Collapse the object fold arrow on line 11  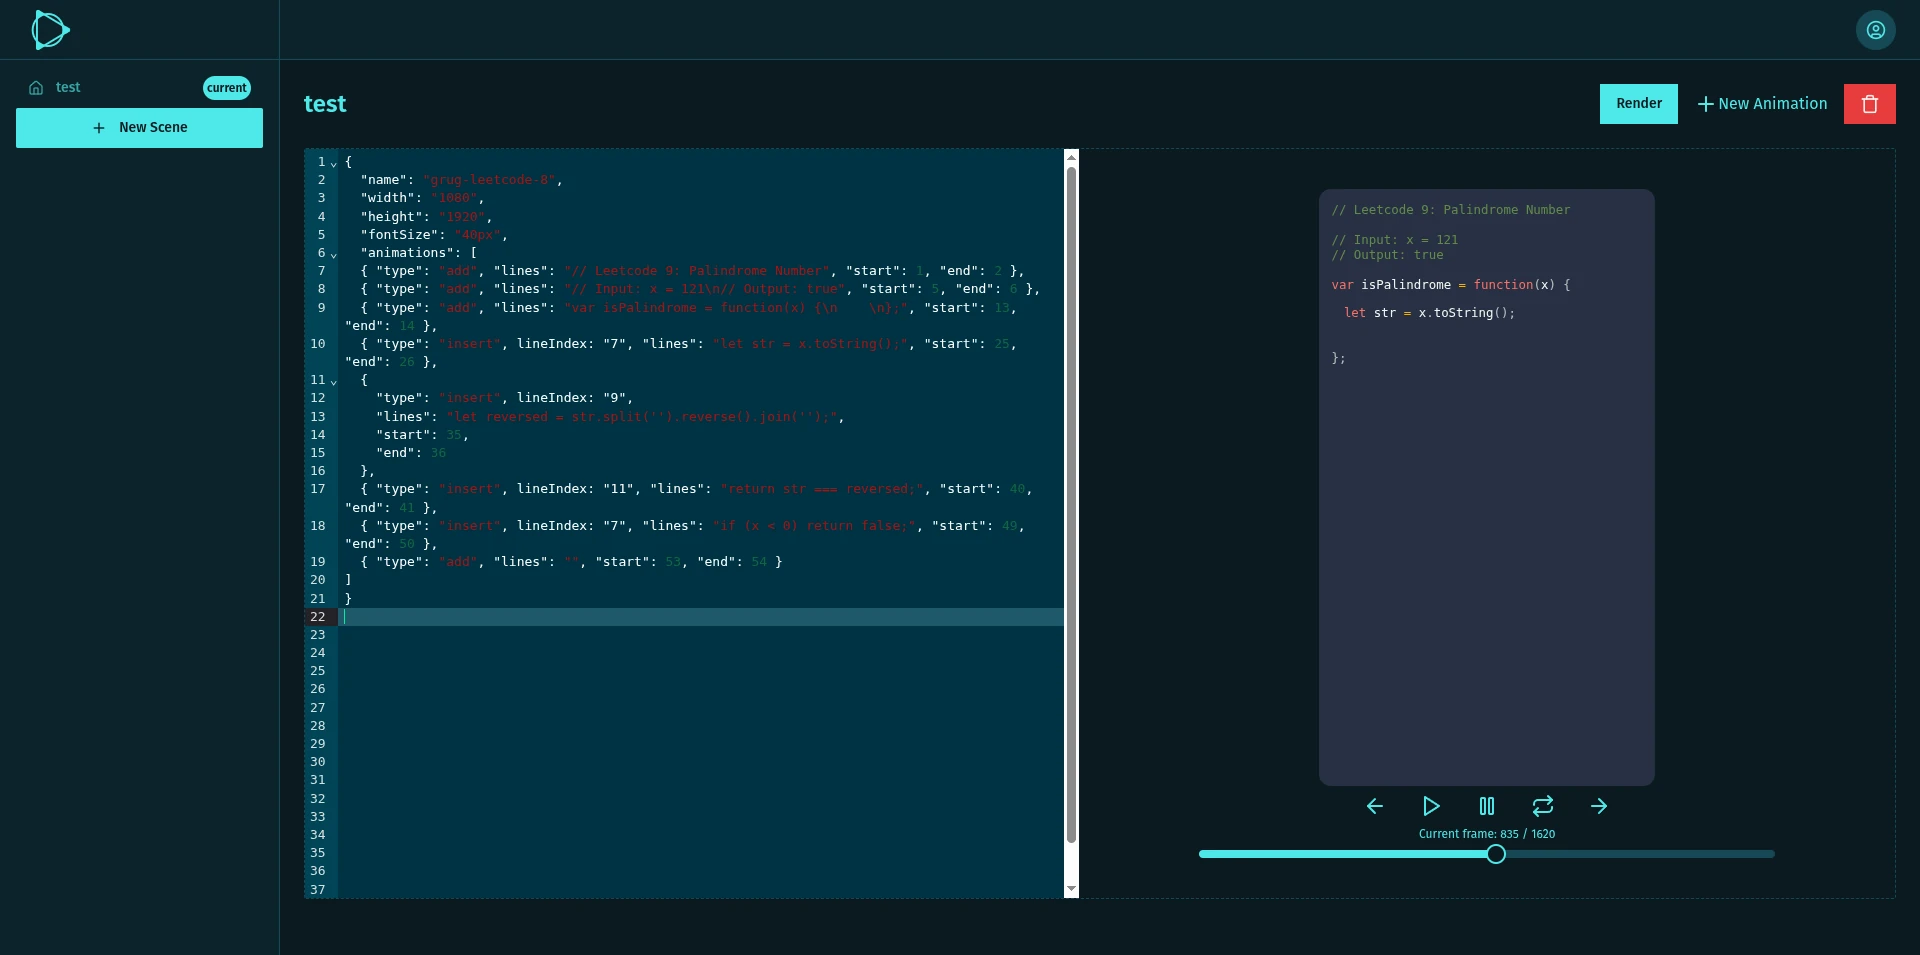point(334,381)
